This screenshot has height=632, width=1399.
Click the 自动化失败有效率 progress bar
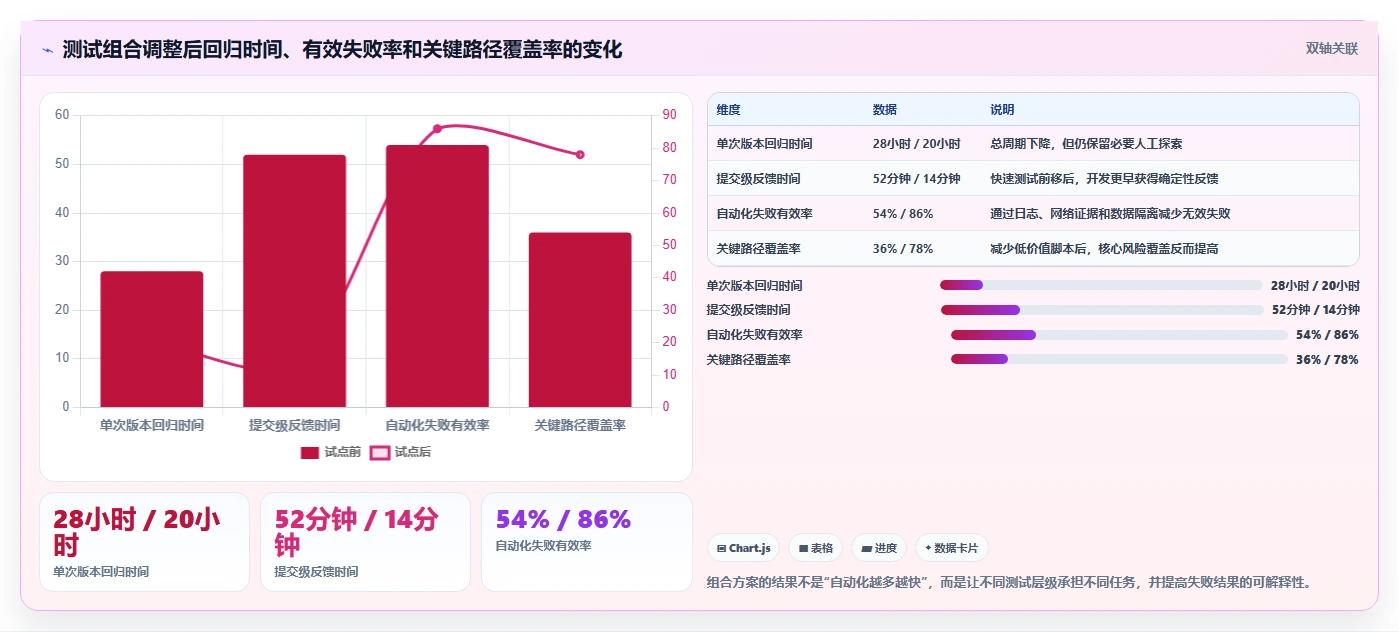pyautogui.click(x=1119, y=335)
